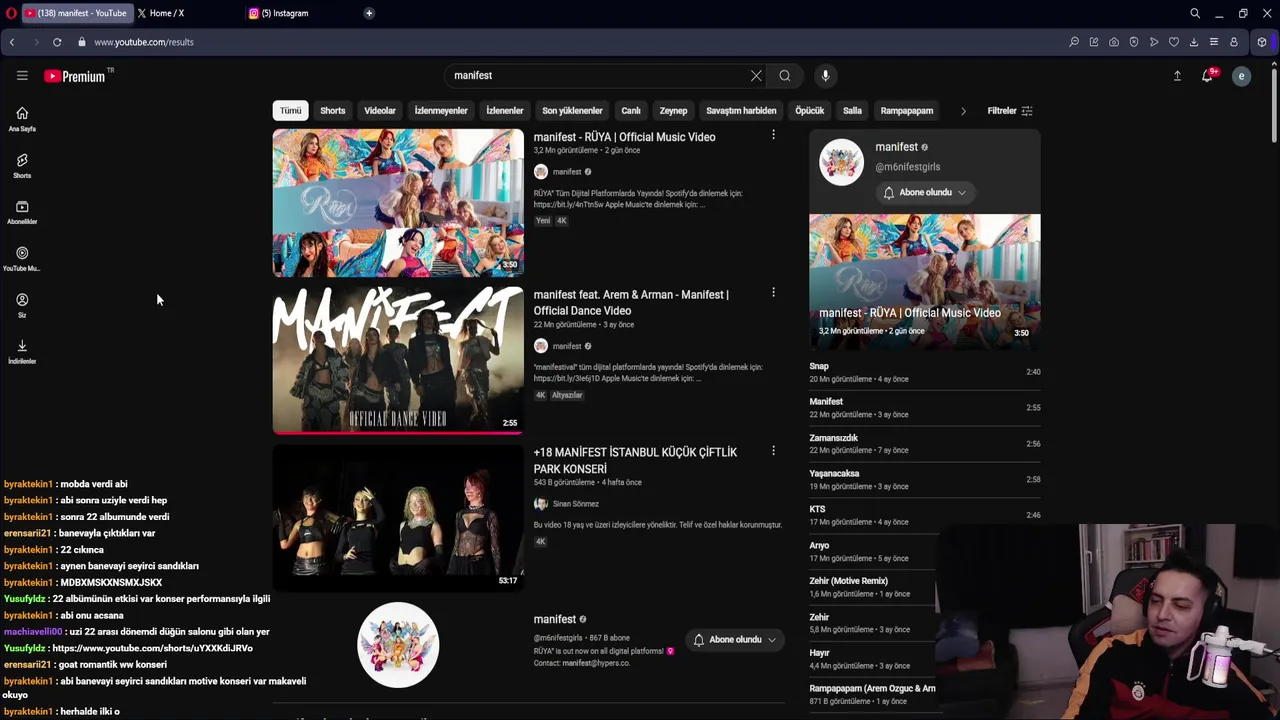Click the Opera zoom-out find icon
This screenshot has width=1280, height=720.
1074,42
